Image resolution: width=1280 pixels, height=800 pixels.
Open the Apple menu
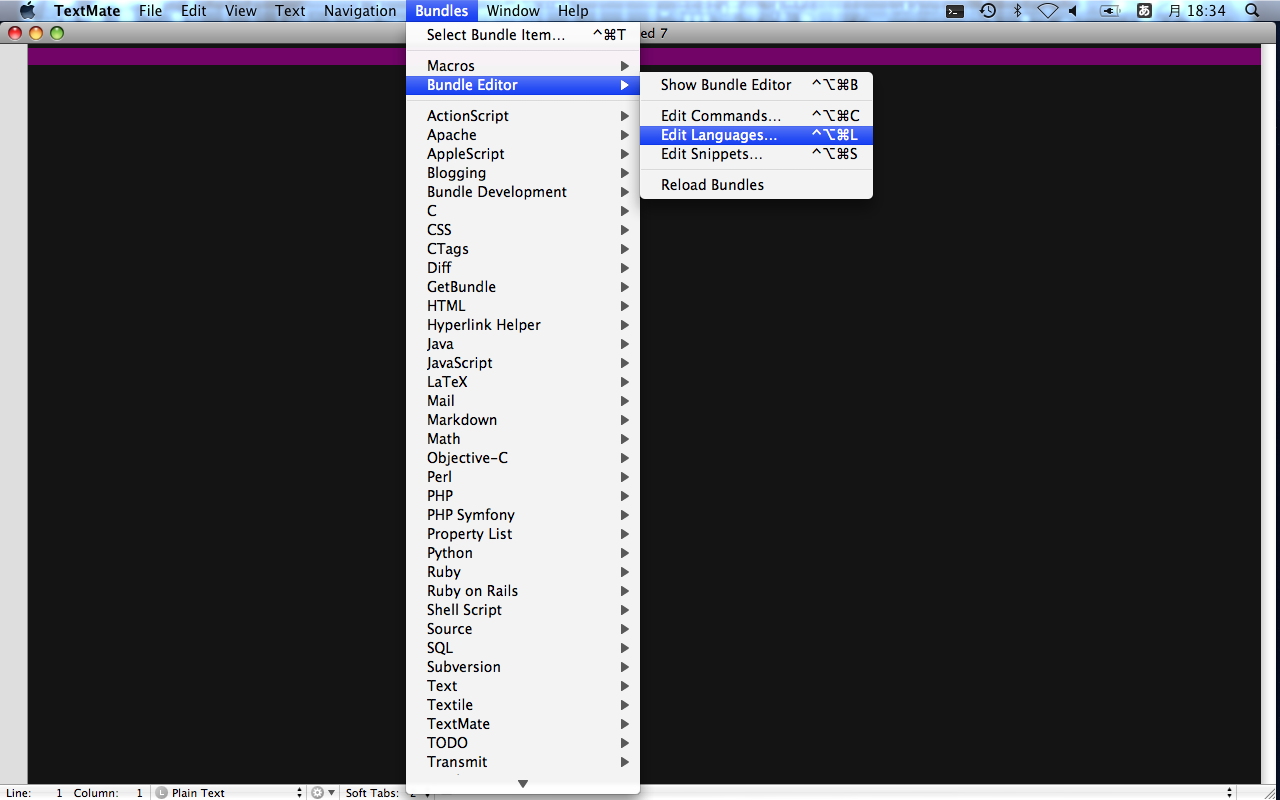(27, 11)
